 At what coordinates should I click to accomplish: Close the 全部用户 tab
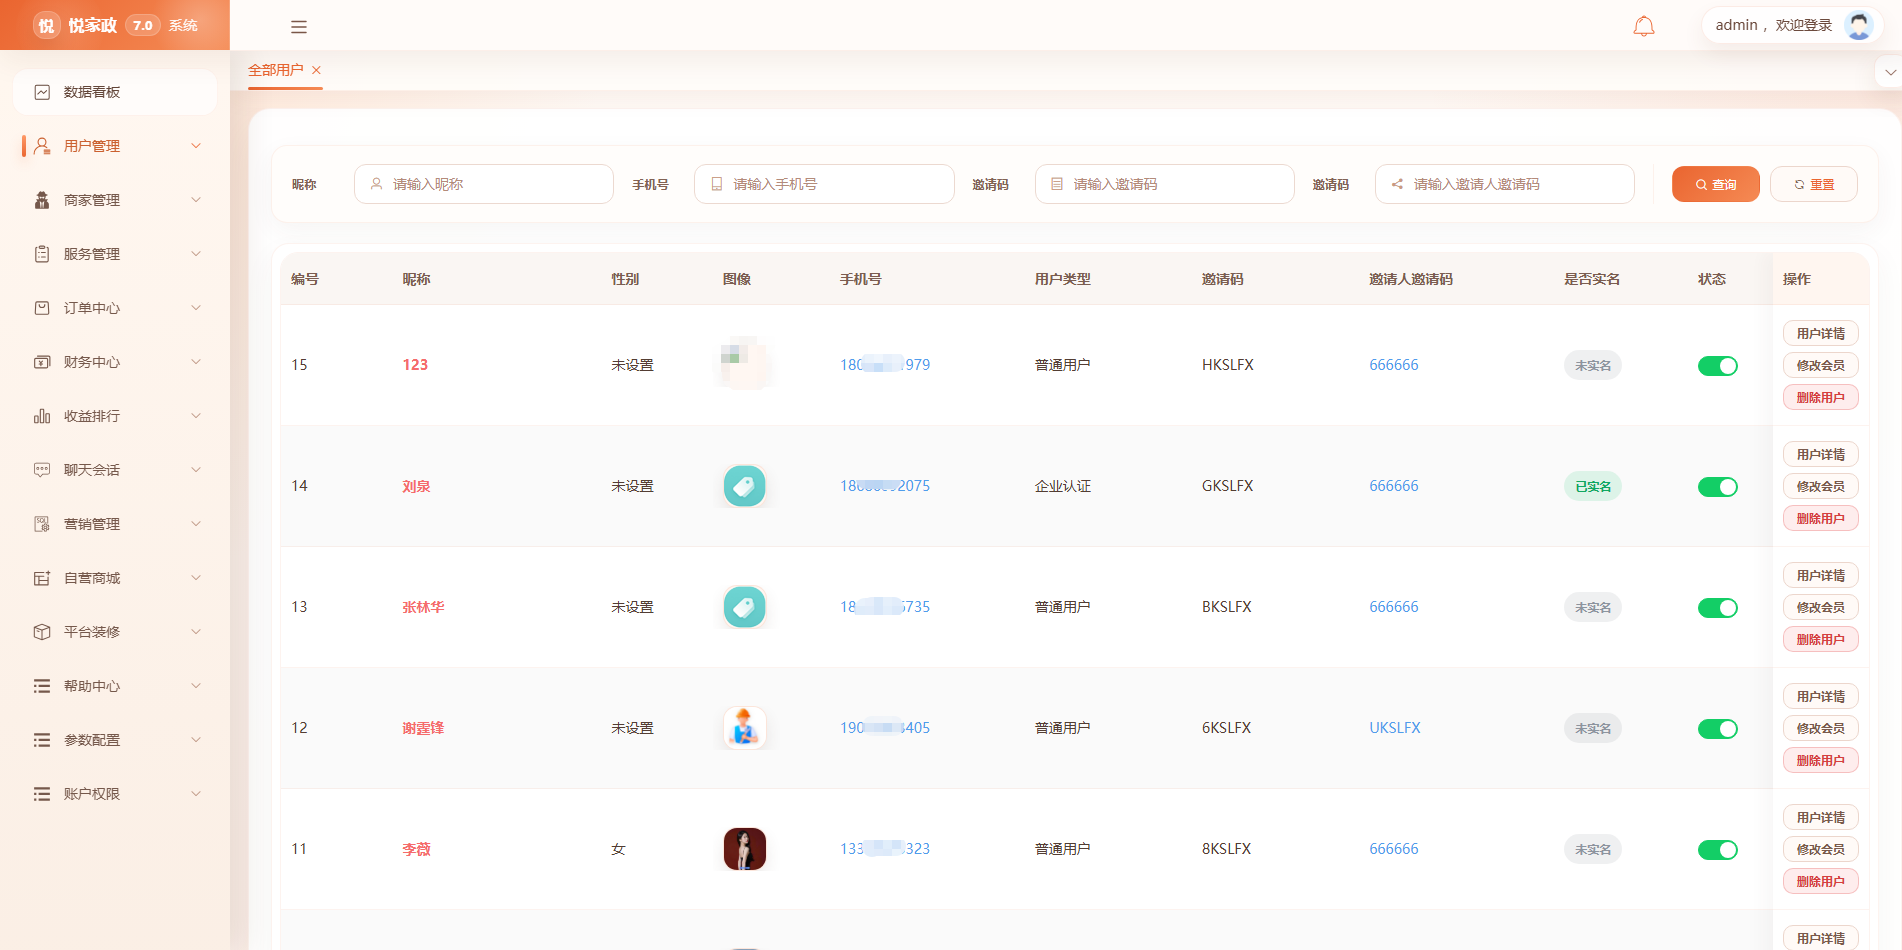coord(316,70)
